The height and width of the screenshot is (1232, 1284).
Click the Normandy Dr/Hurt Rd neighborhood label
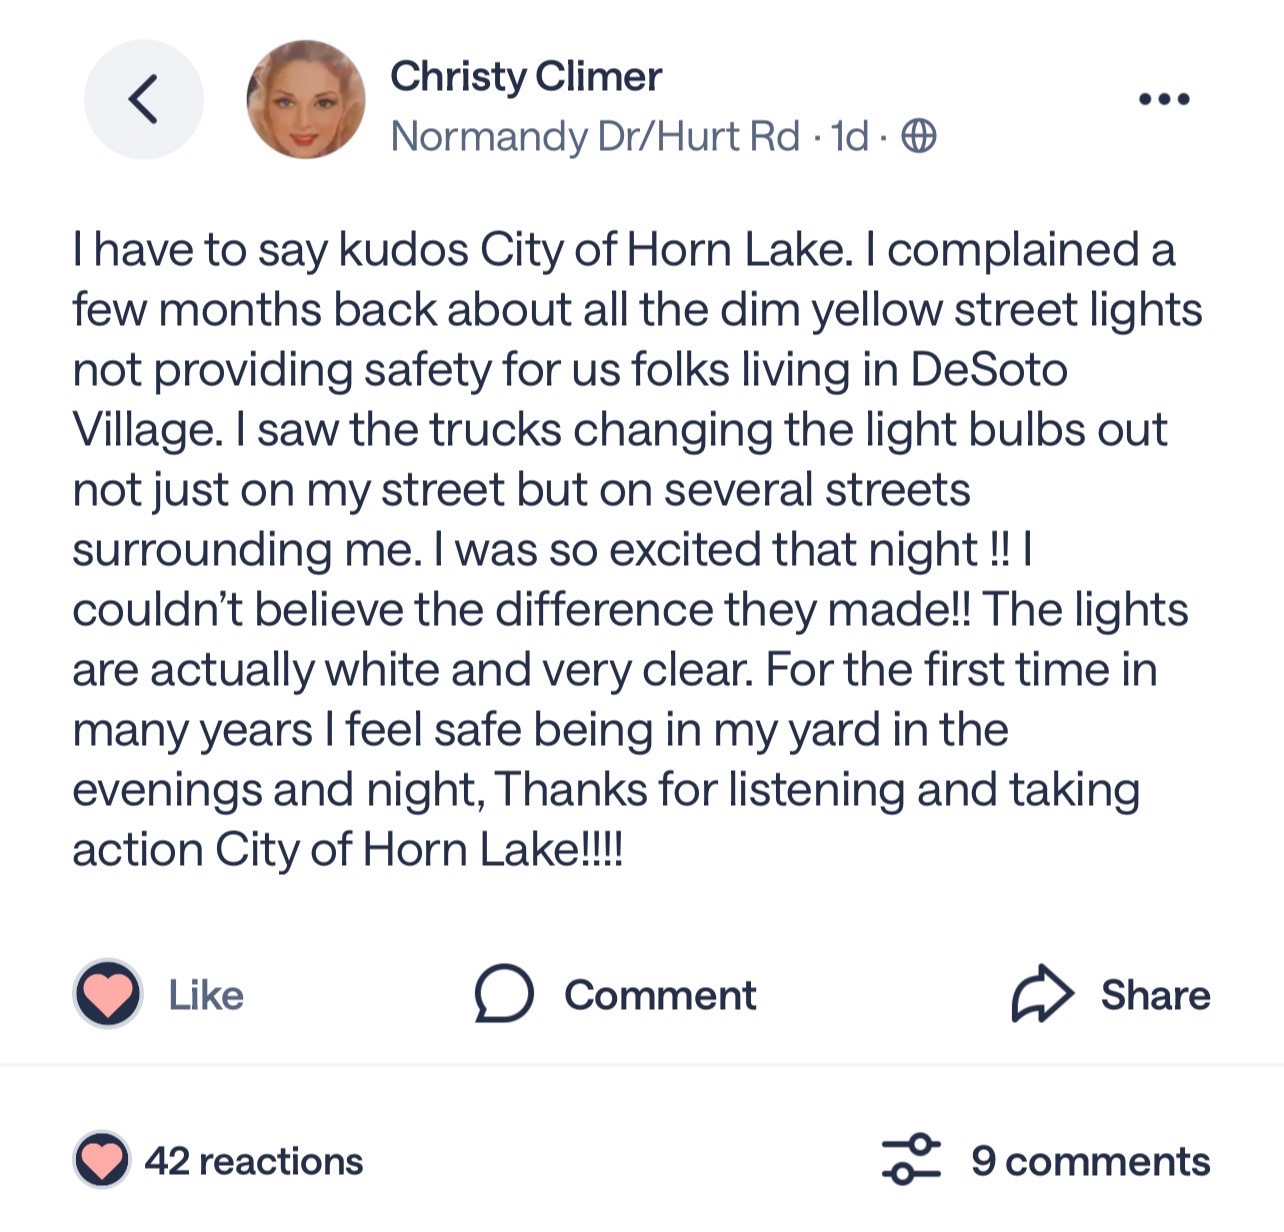595,136
